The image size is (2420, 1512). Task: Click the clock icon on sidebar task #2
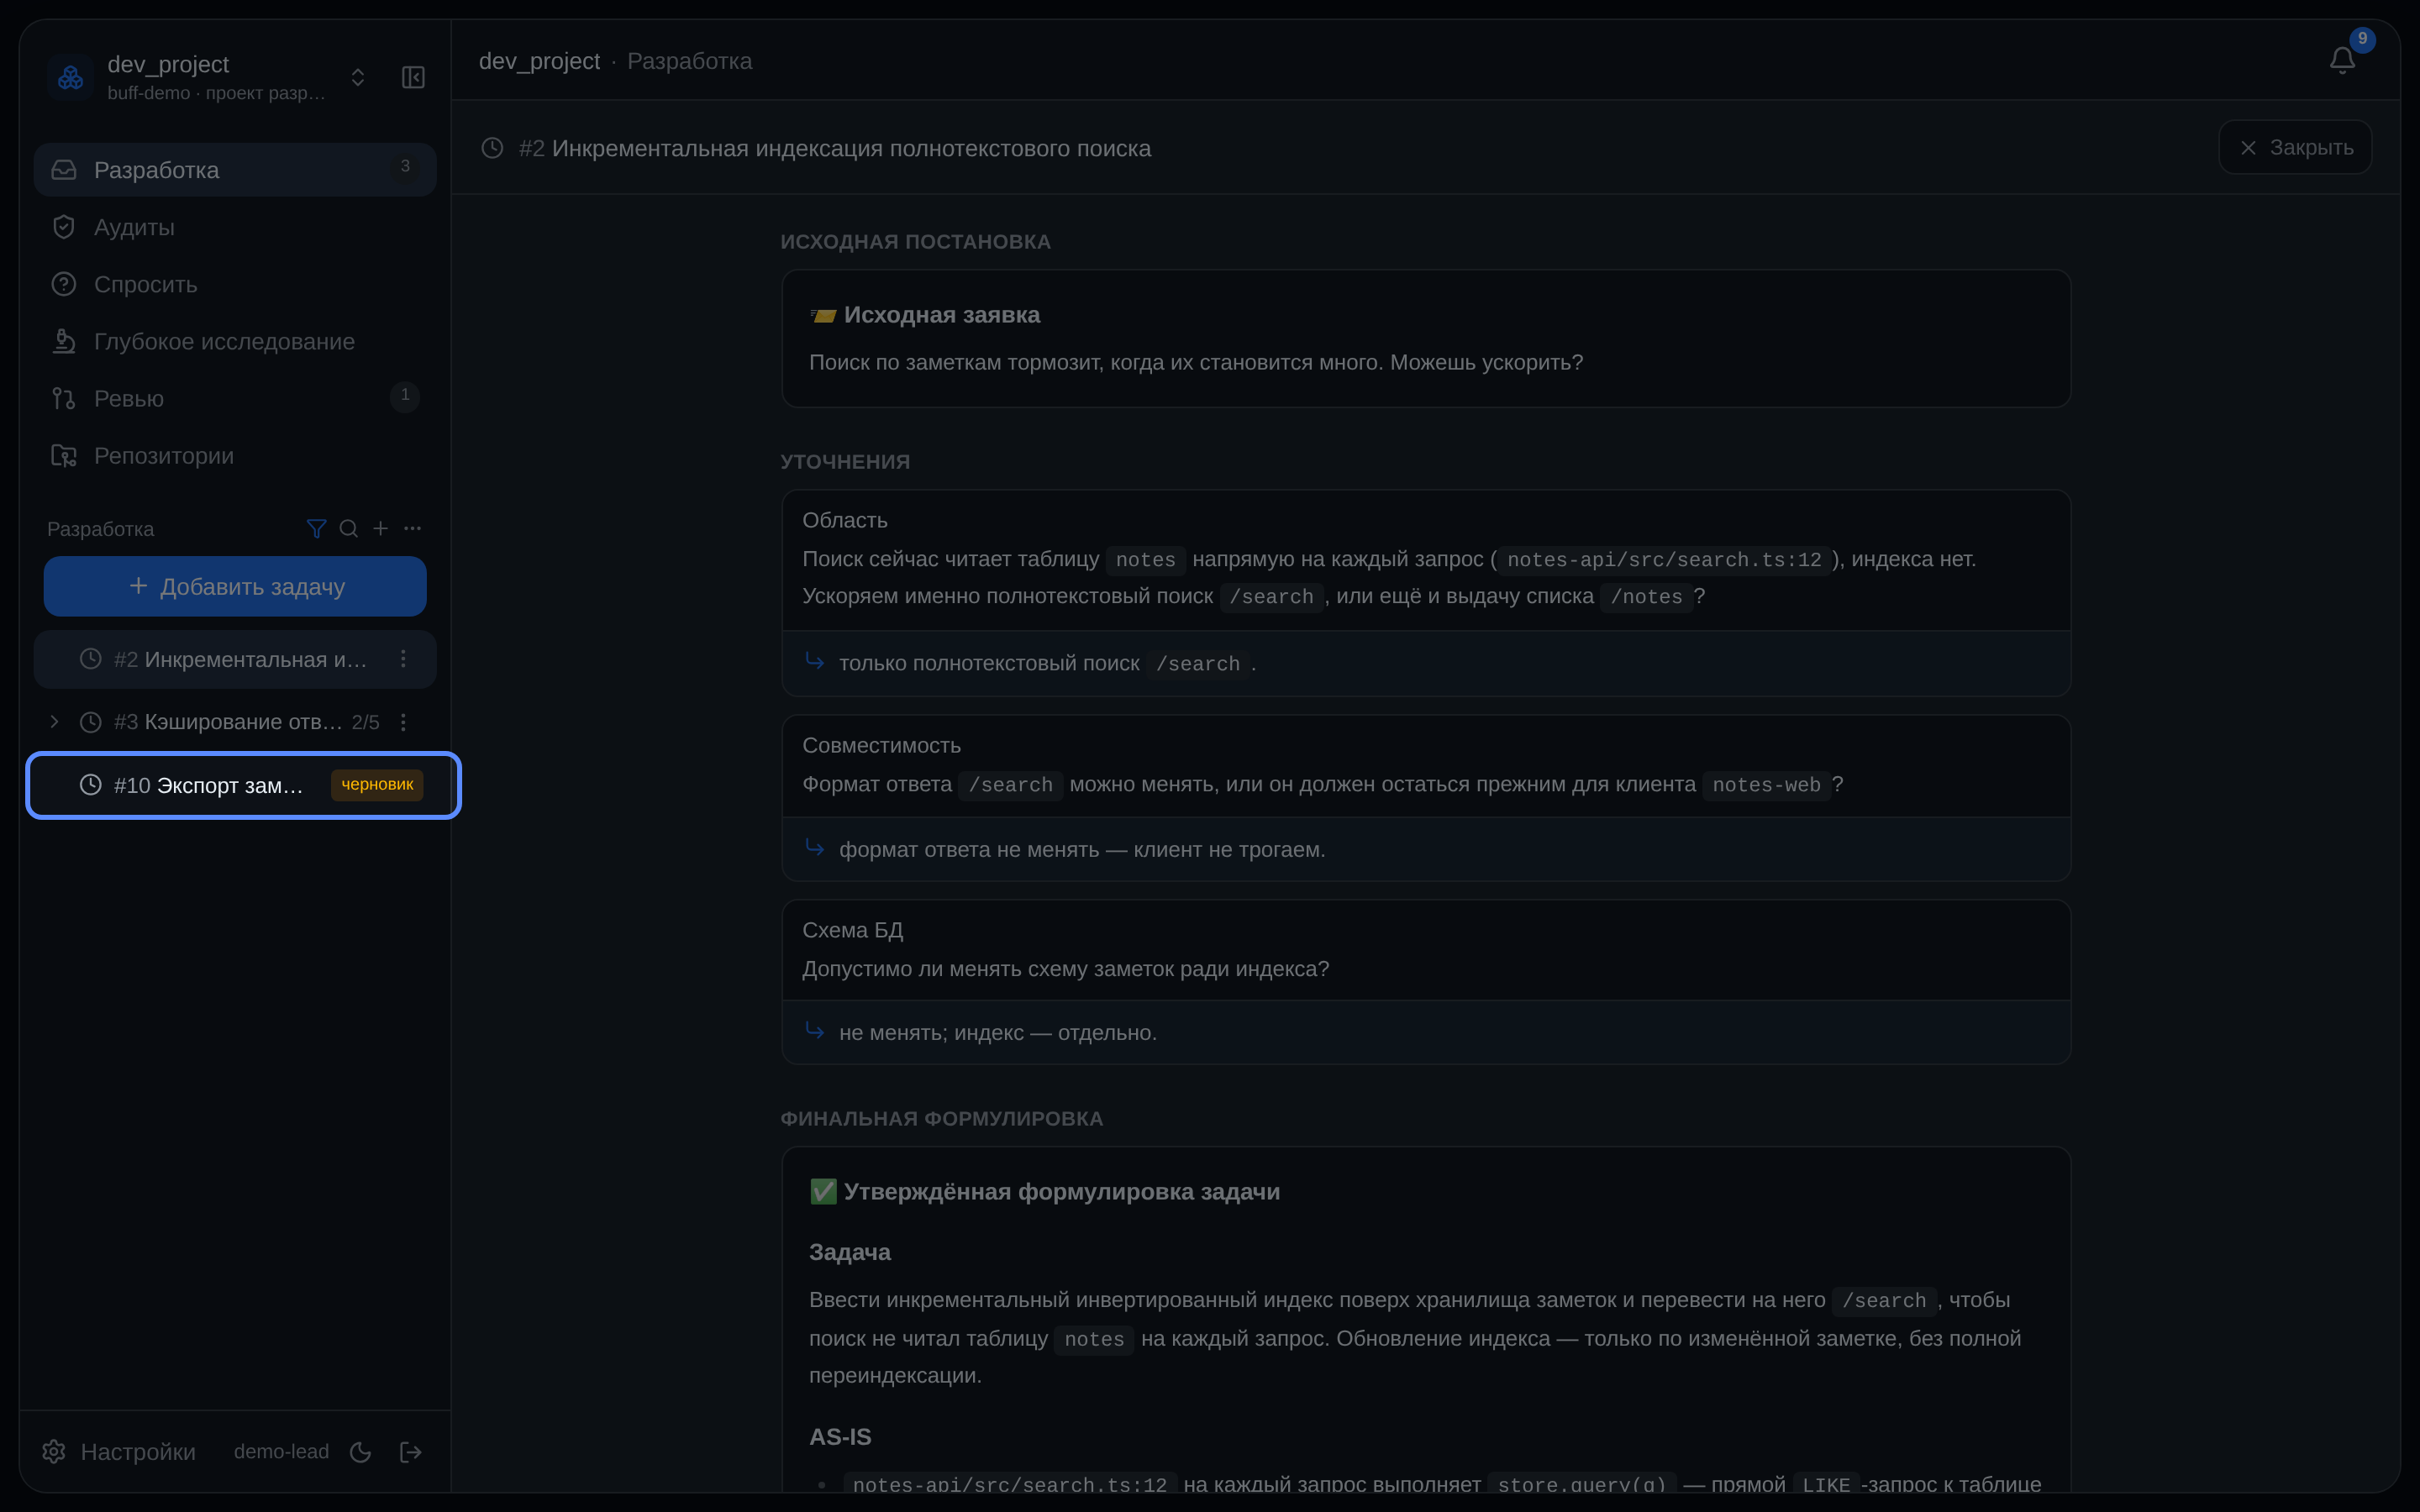(x=91, y=659)
